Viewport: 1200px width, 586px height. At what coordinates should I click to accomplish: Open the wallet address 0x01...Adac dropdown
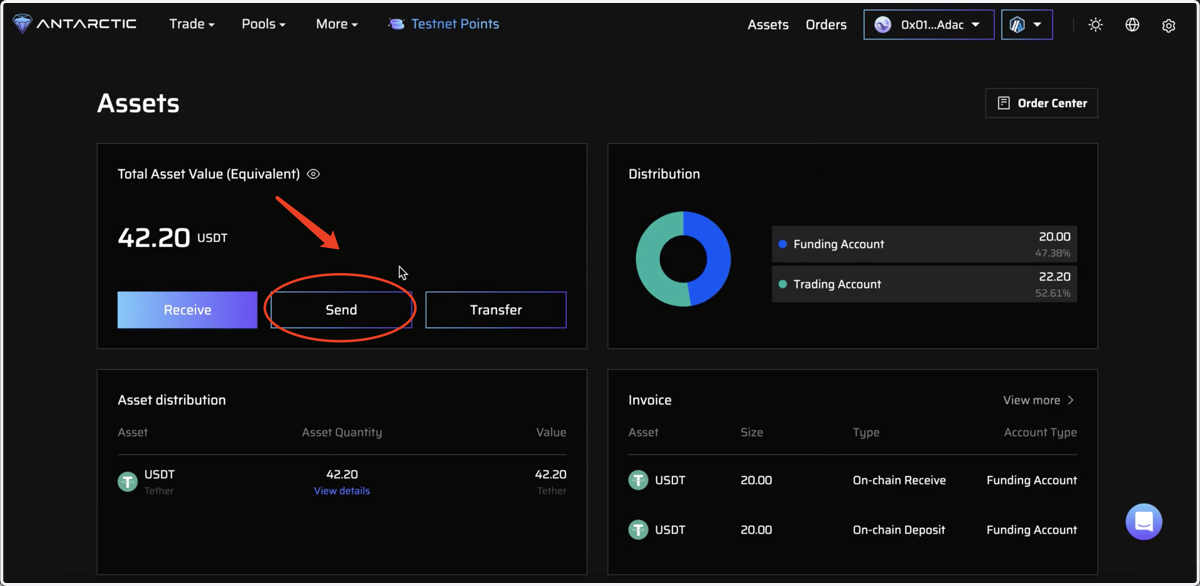pyautogui.click(x=929, y=25)
